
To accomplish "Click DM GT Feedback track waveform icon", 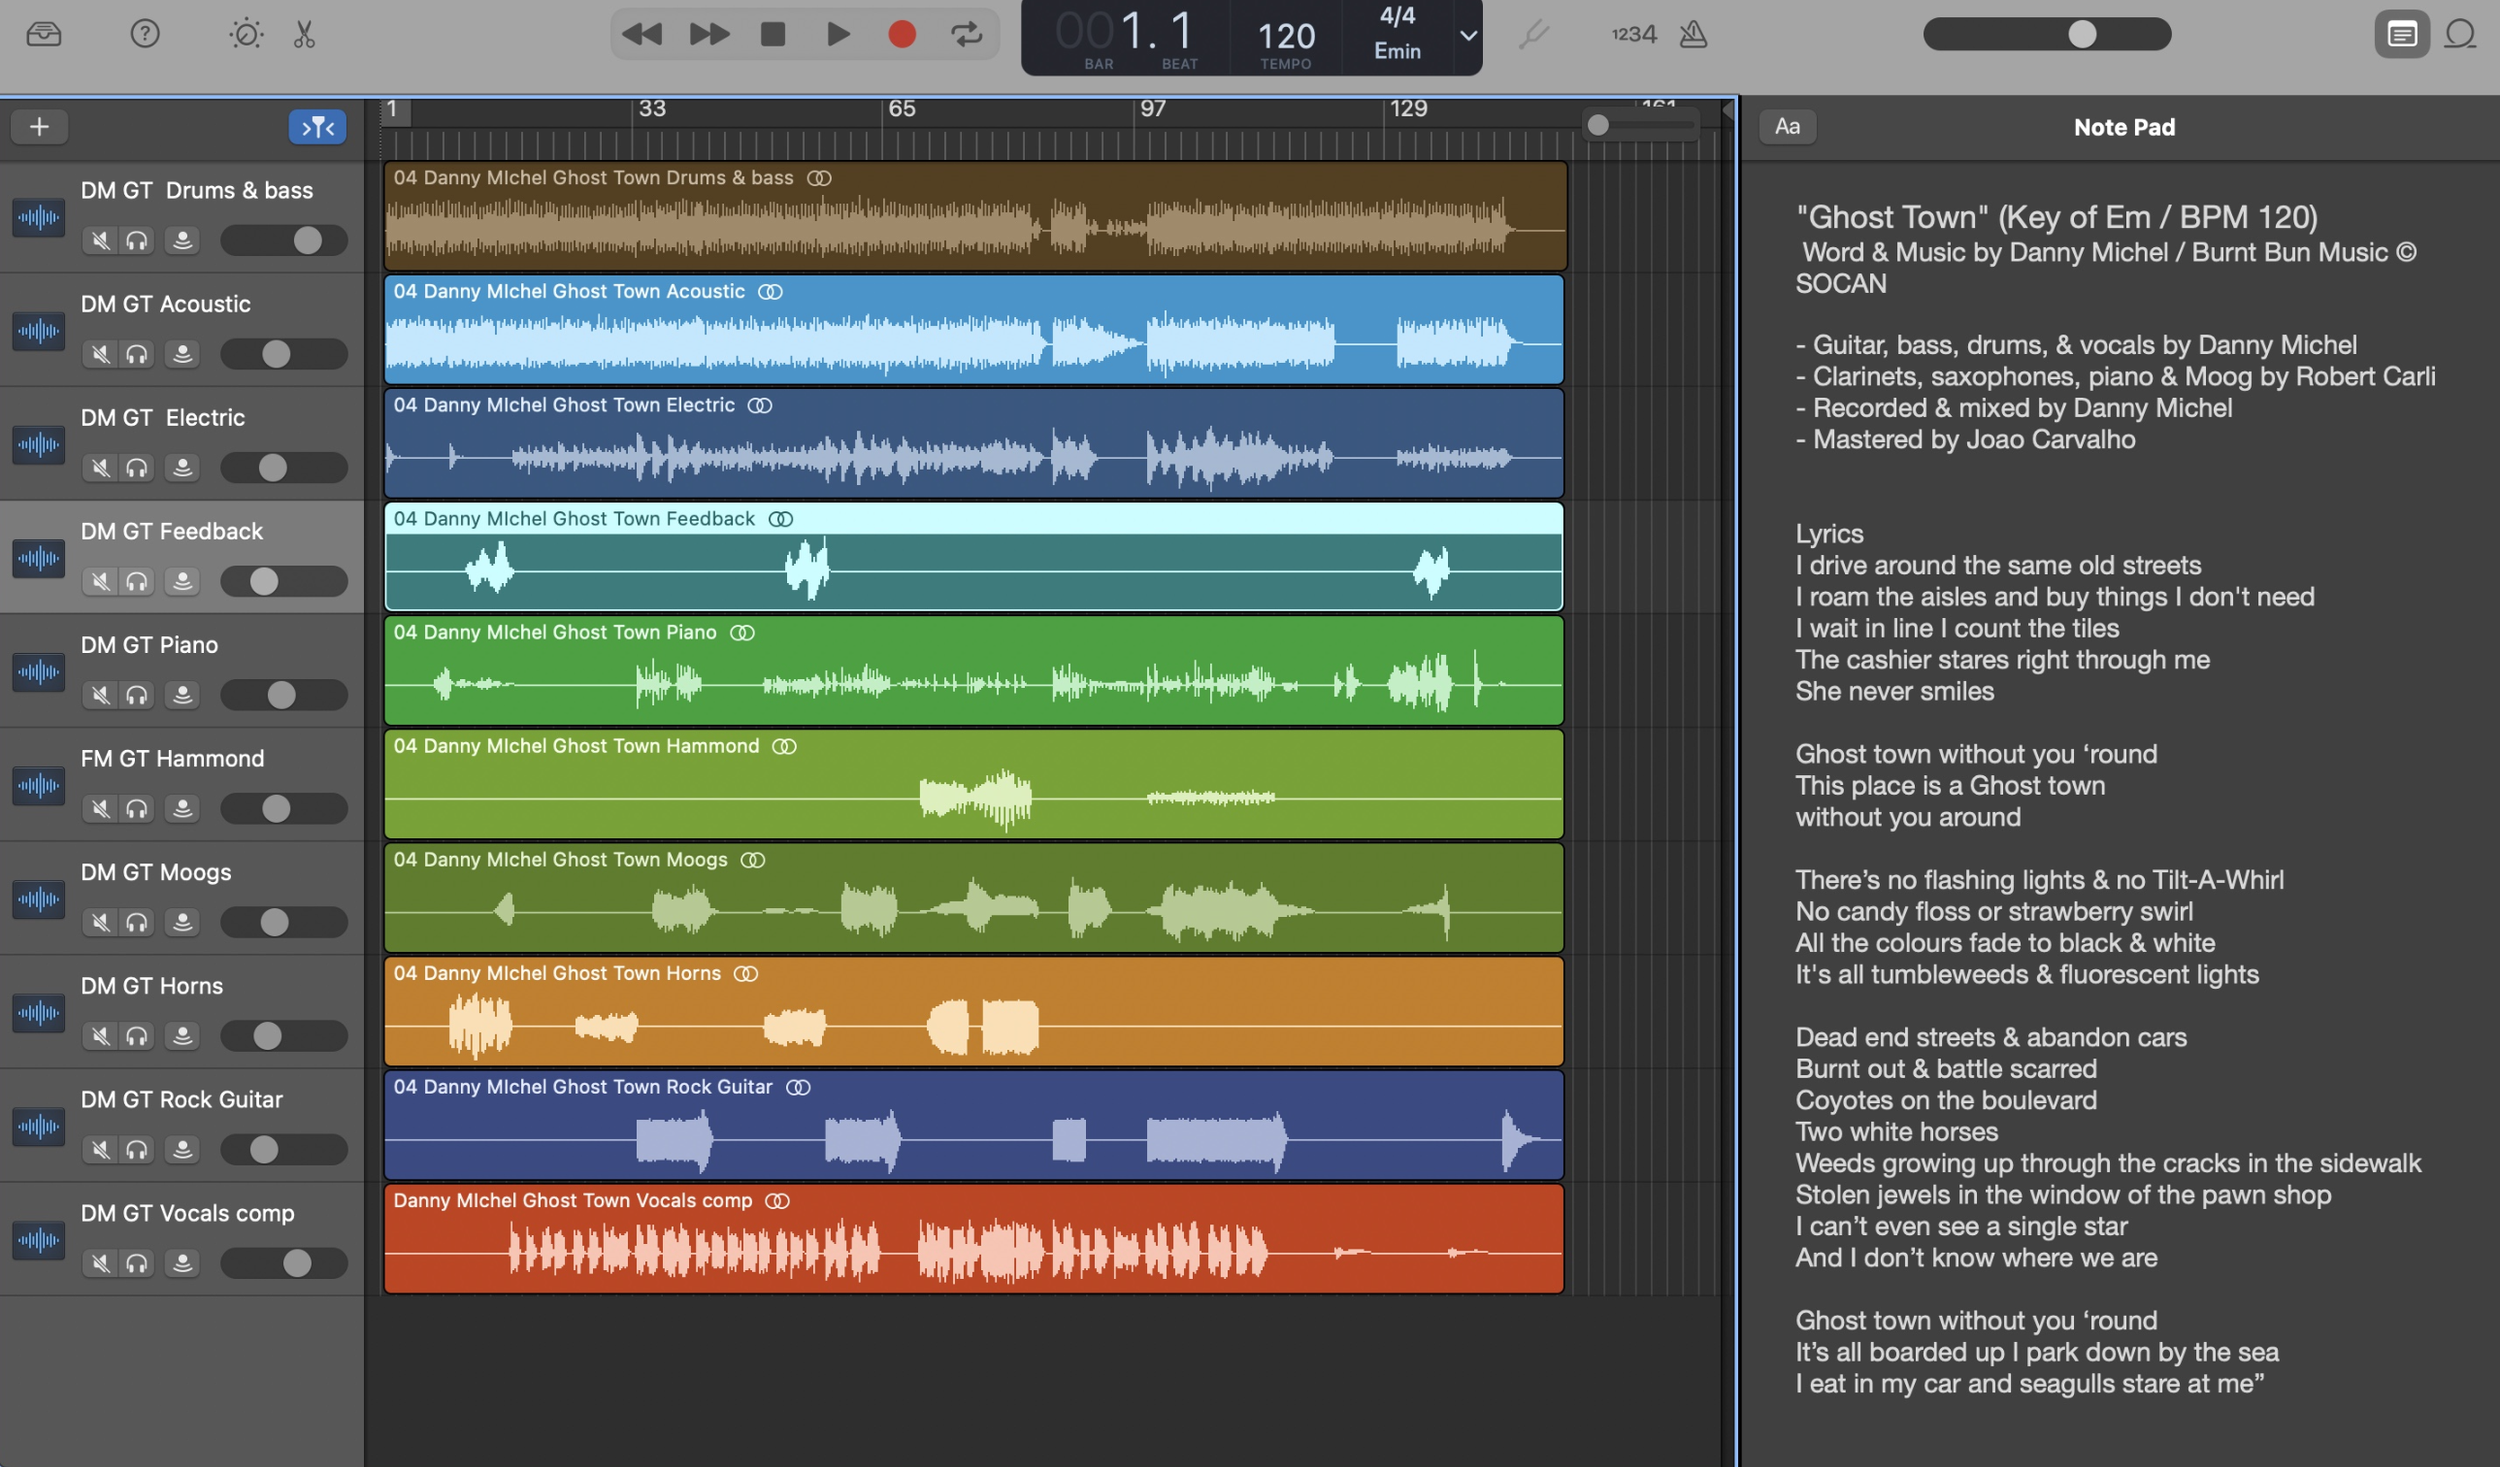I will point(38,558).
